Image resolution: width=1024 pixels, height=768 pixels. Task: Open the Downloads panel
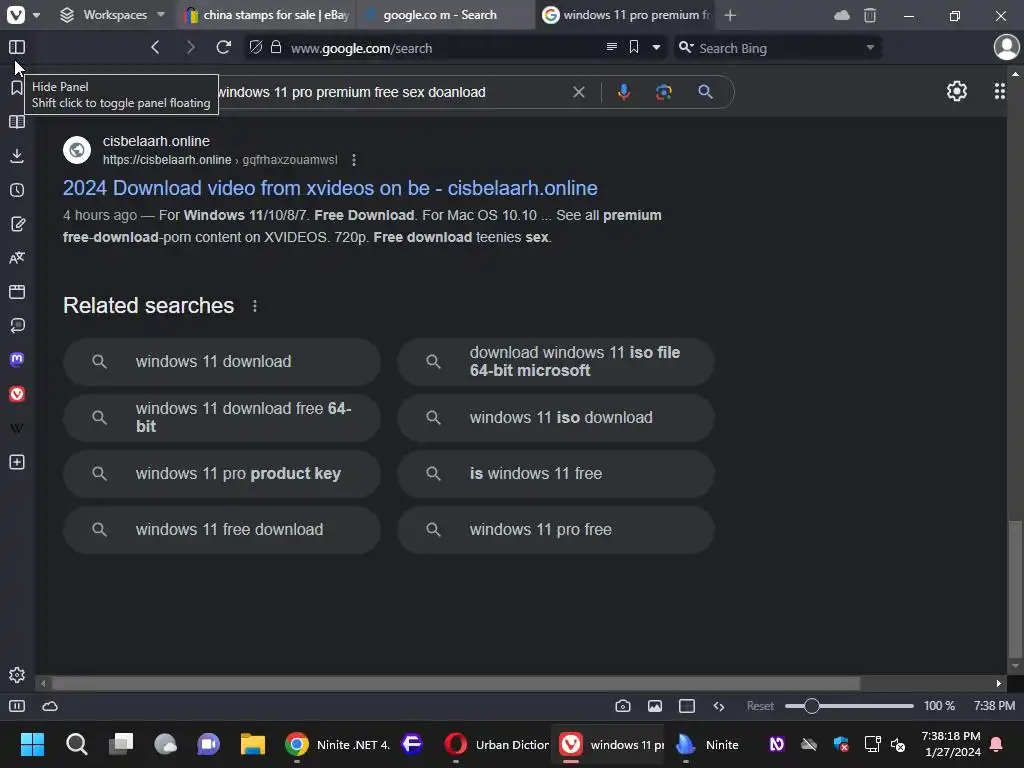click(17, 155)
